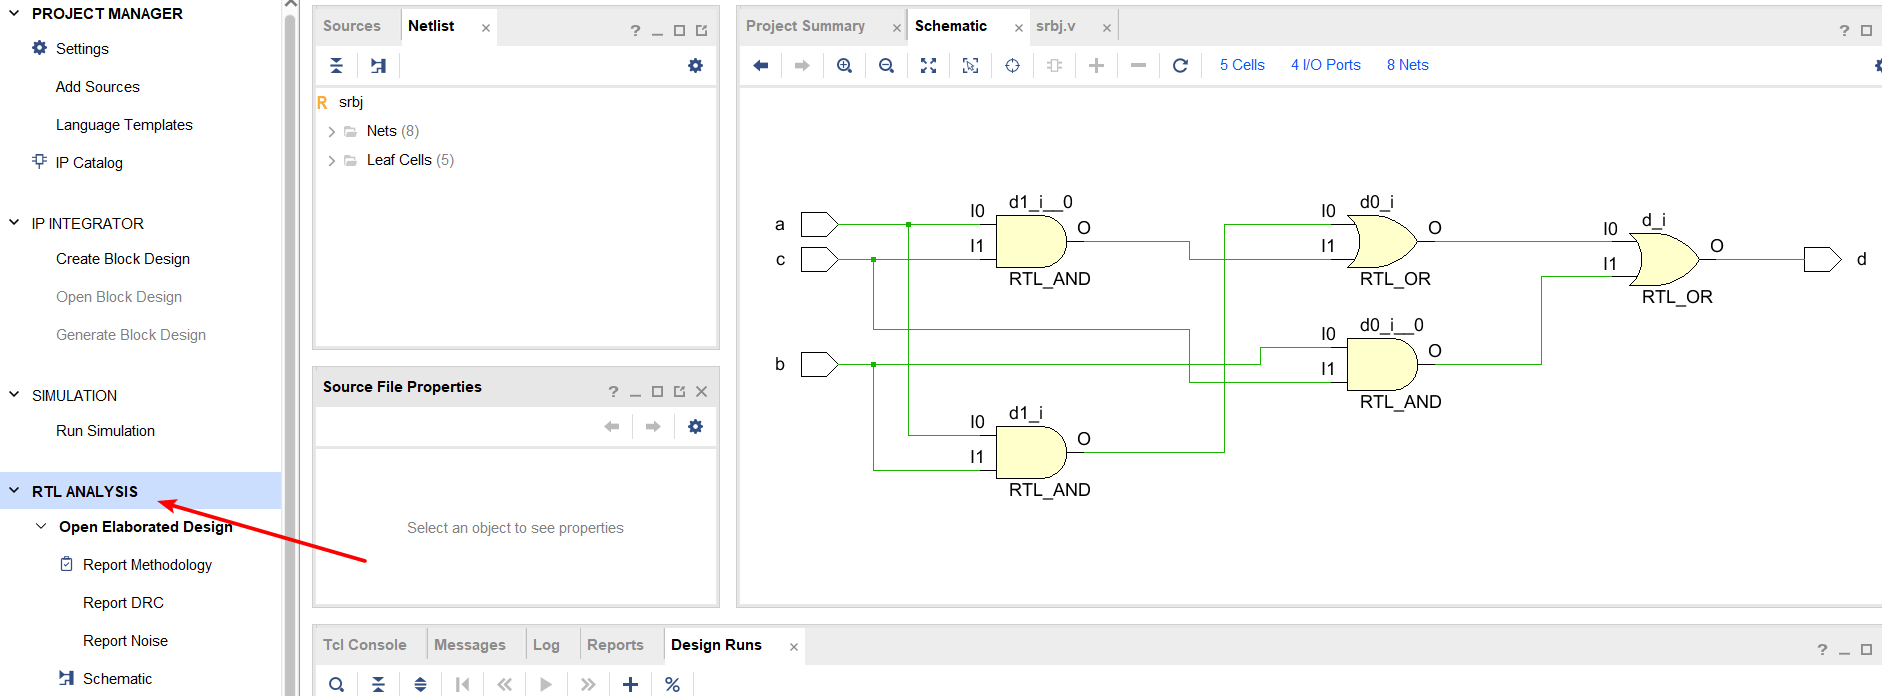The image size is (1882, 696).
Task: Click the zoom fit icon in schematic toolbar
Action: (x=928, y=65)
